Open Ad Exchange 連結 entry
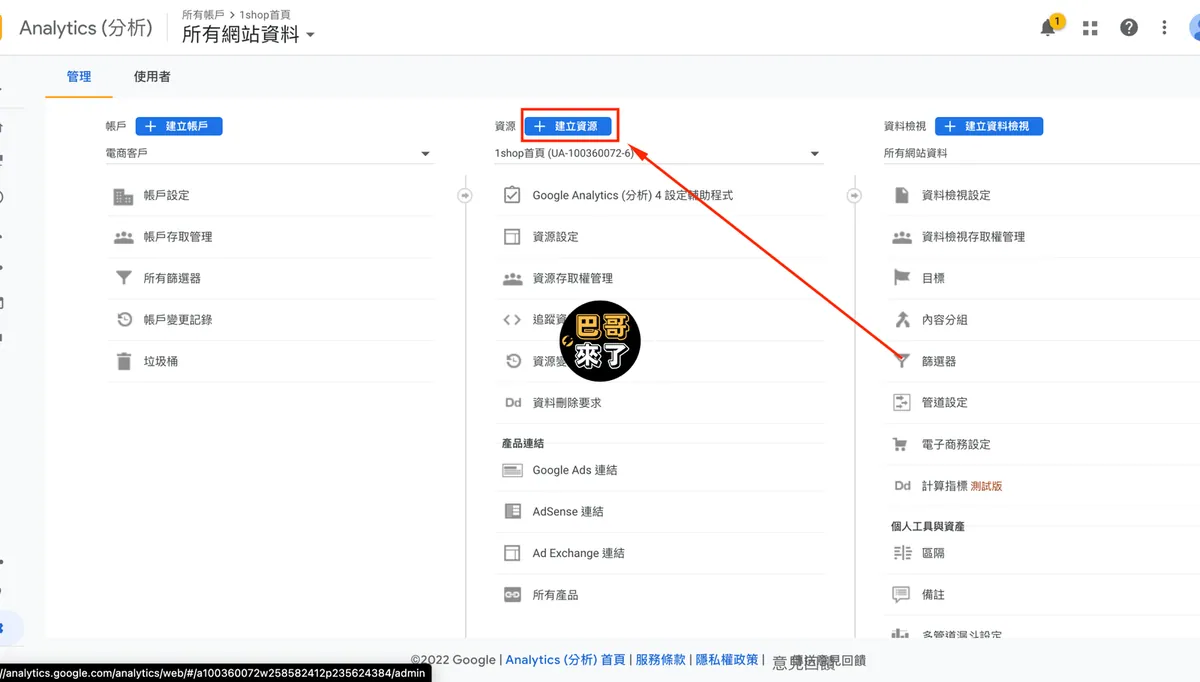Screen dimensions: 1200x682 [x=579, y=553]
